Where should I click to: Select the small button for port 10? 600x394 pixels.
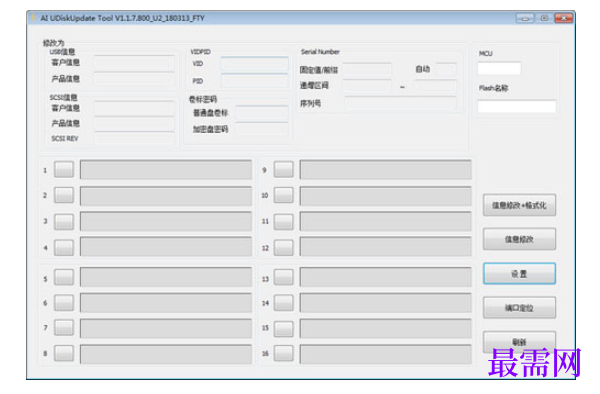coord(284,195)
